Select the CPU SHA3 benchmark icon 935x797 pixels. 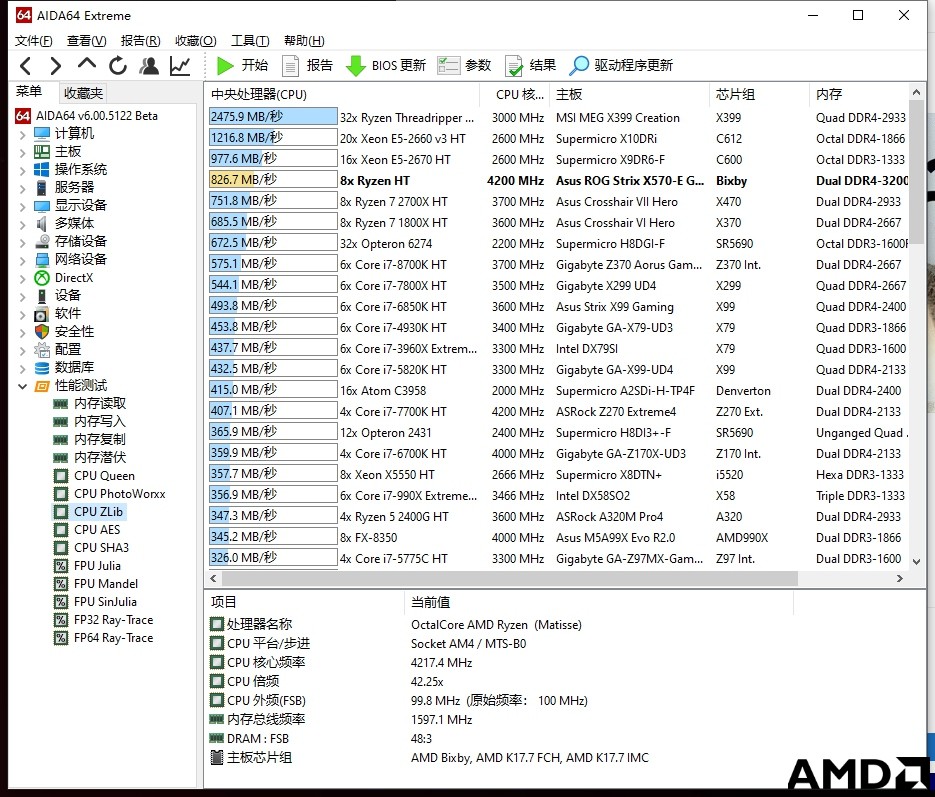61,548
